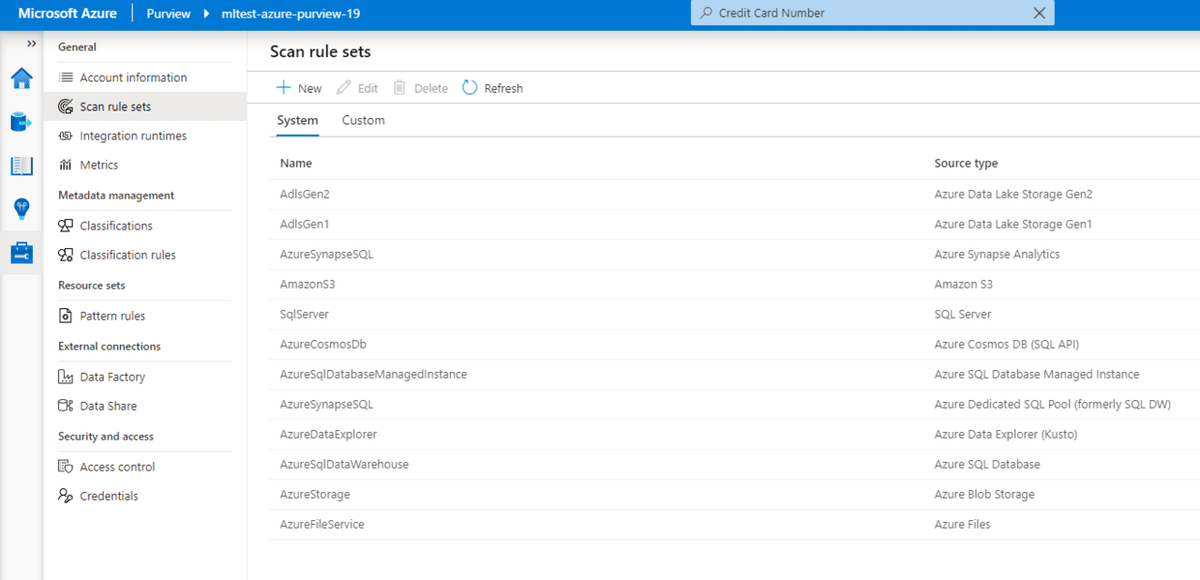1200x580 pixels.
Task: Click the Scan rule sets icon
Action: coord(66,106)
